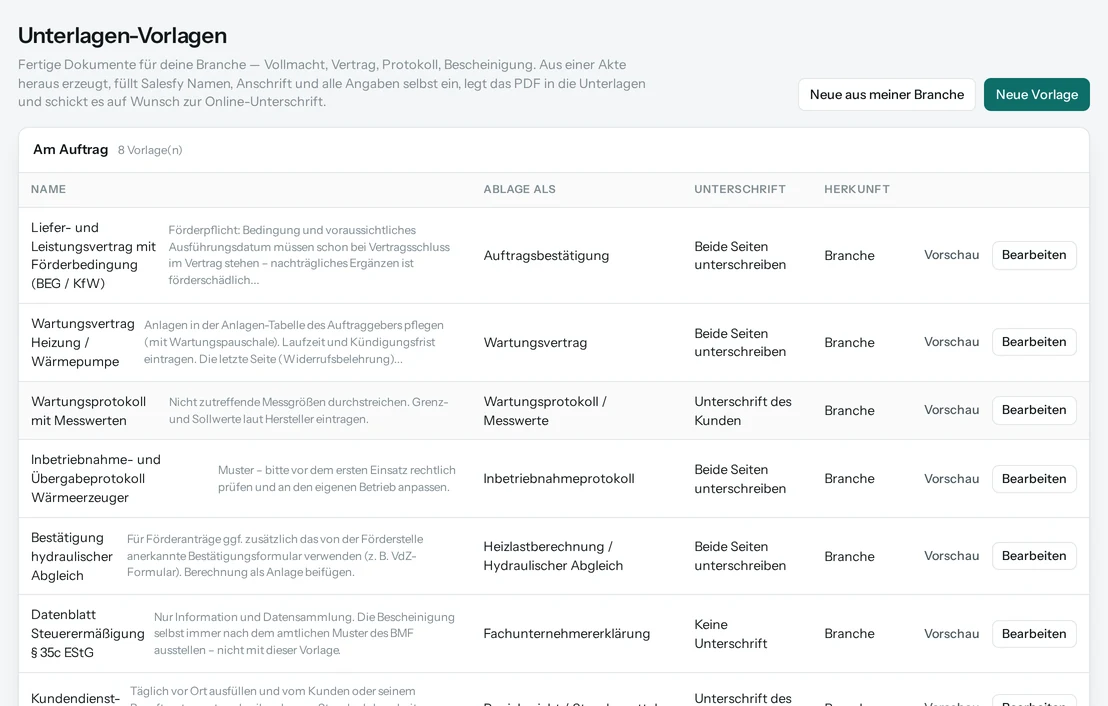Click the "NAME" column header

click(49, 189)
